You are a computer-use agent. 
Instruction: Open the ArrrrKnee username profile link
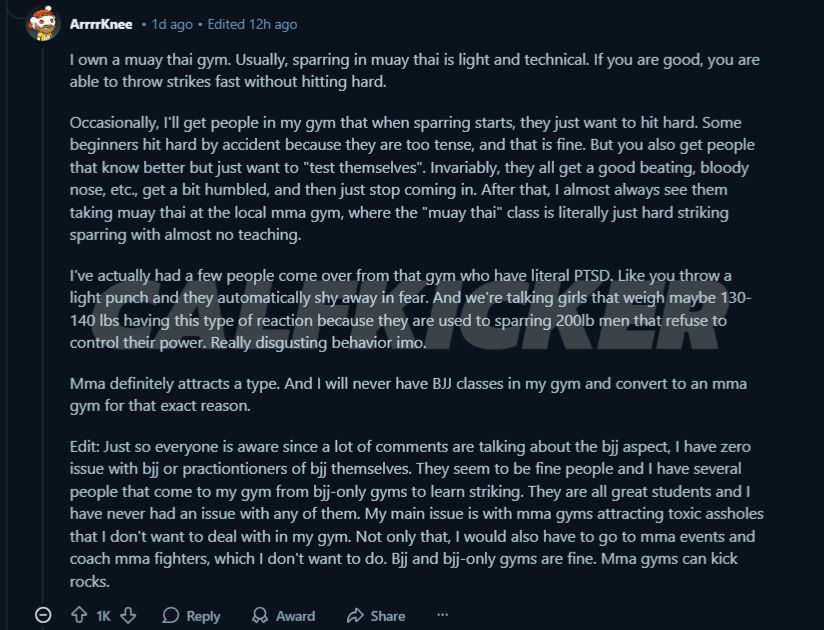pyautogui.click(x=101, y=23)
